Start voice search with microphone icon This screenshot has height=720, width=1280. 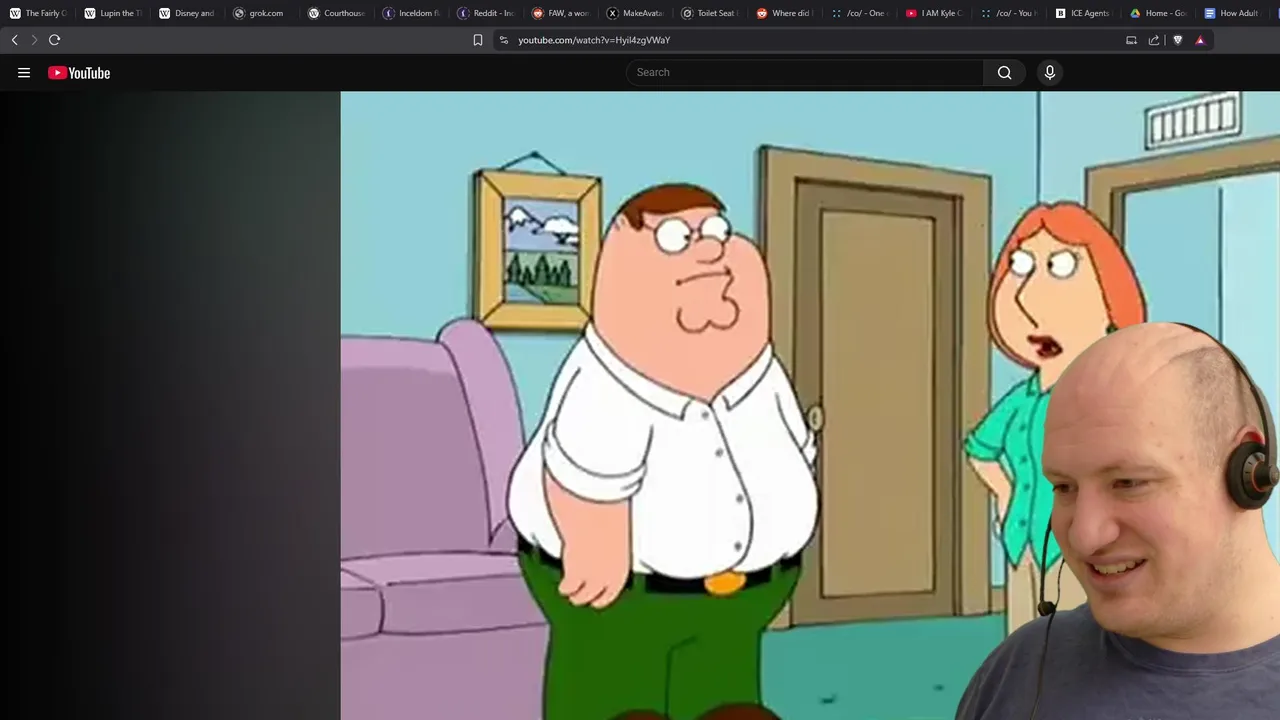coord(1049,72)
